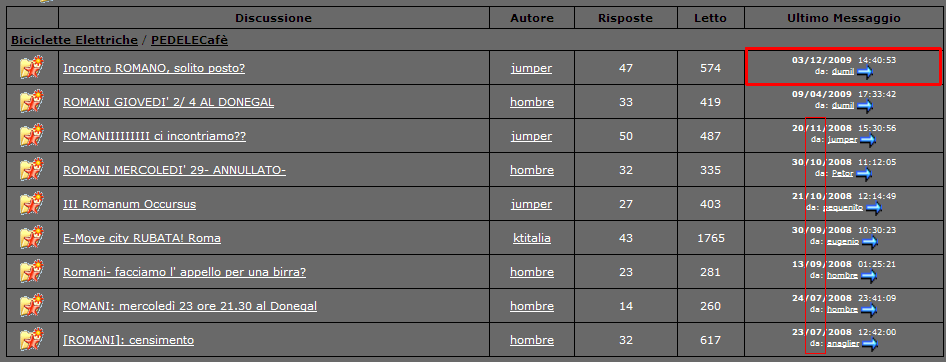This screenshot has height=362, width=946.
Task: Click folder icon beside ROMANI GIOVEDI' topic
Action: [32, 102]
